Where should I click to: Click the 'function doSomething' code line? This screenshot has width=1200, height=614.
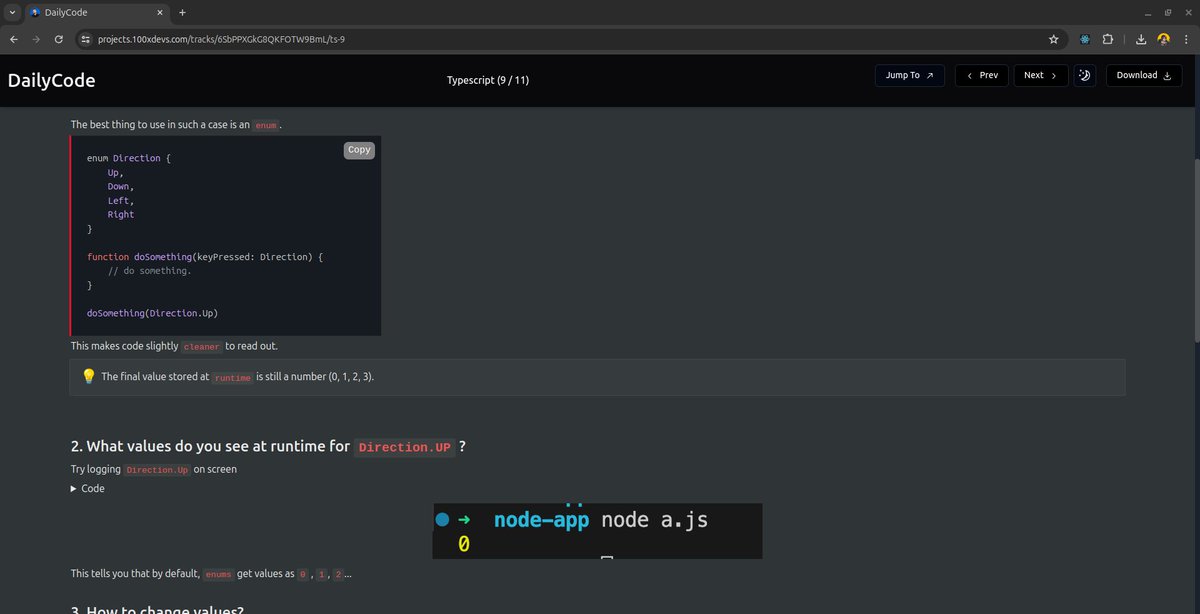(x=205, y=257)
